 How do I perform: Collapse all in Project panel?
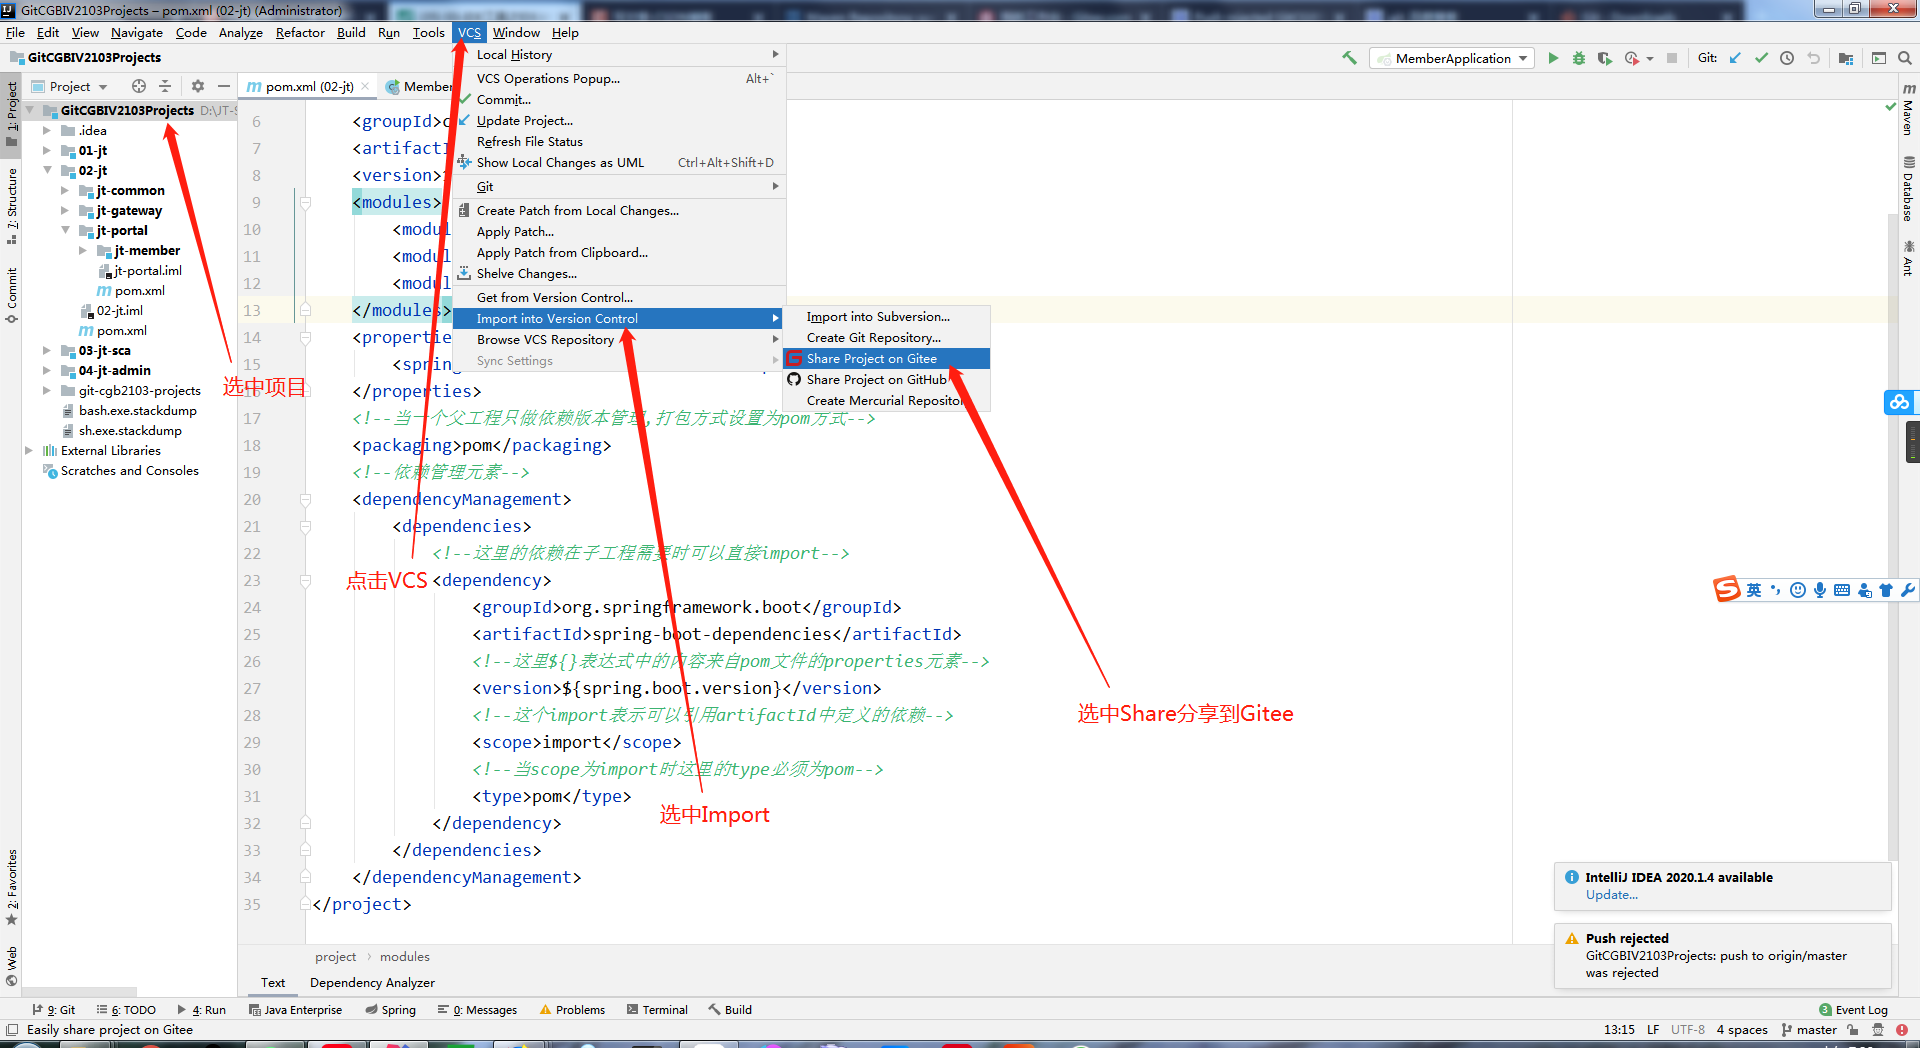pos(165,86)
